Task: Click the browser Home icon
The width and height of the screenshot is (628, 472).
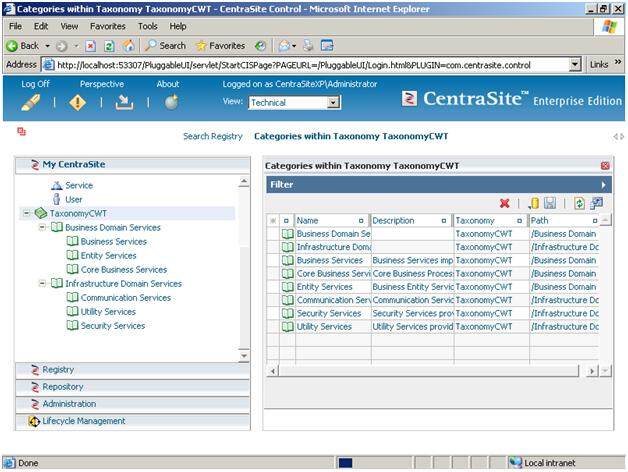Action: (x=129, y=46)
